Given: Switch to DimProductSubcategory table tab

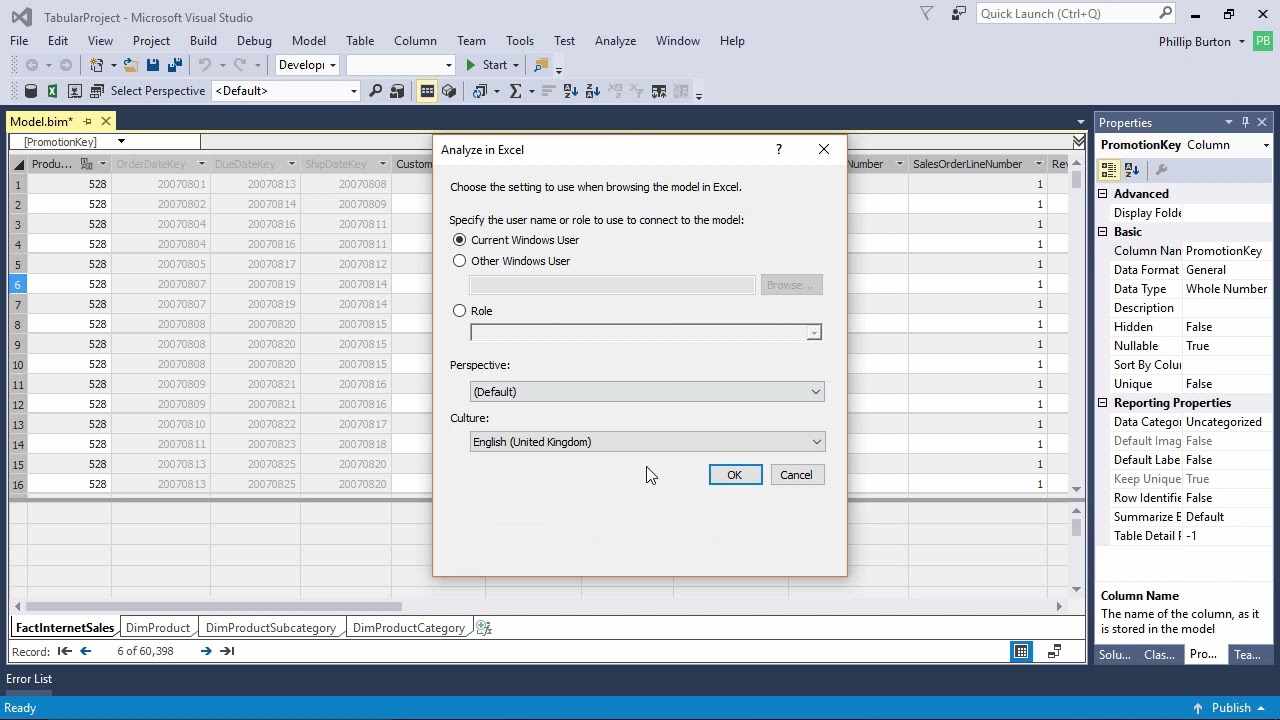Looking at the screenshot, I should tap(270, 628).
